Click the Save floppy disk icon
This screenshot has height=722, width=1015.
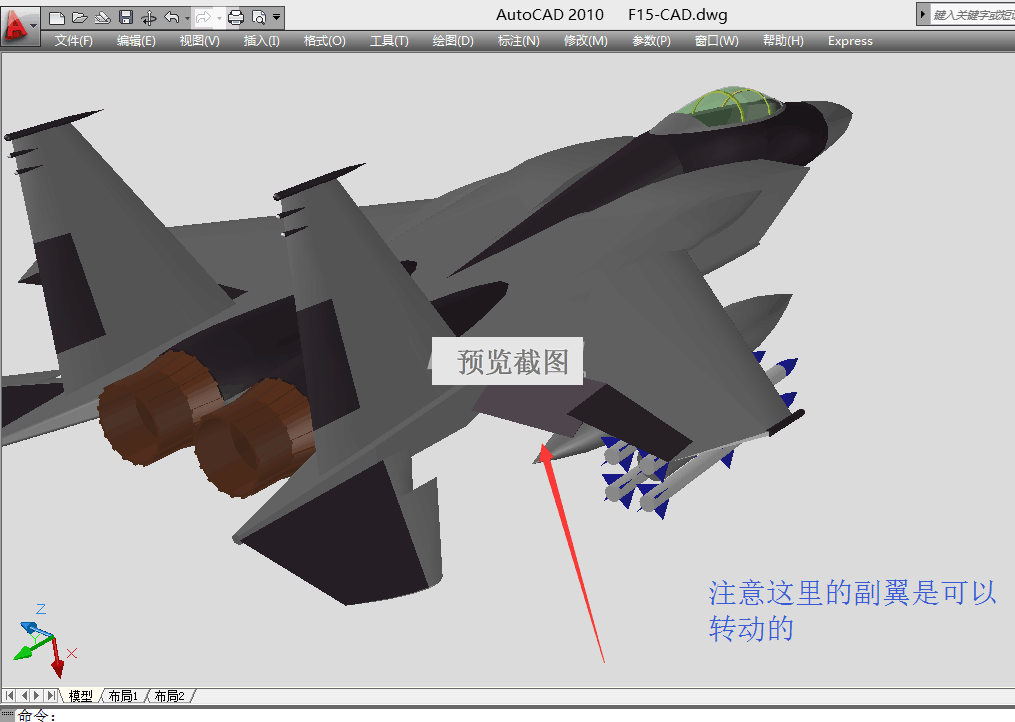point(126,17)
